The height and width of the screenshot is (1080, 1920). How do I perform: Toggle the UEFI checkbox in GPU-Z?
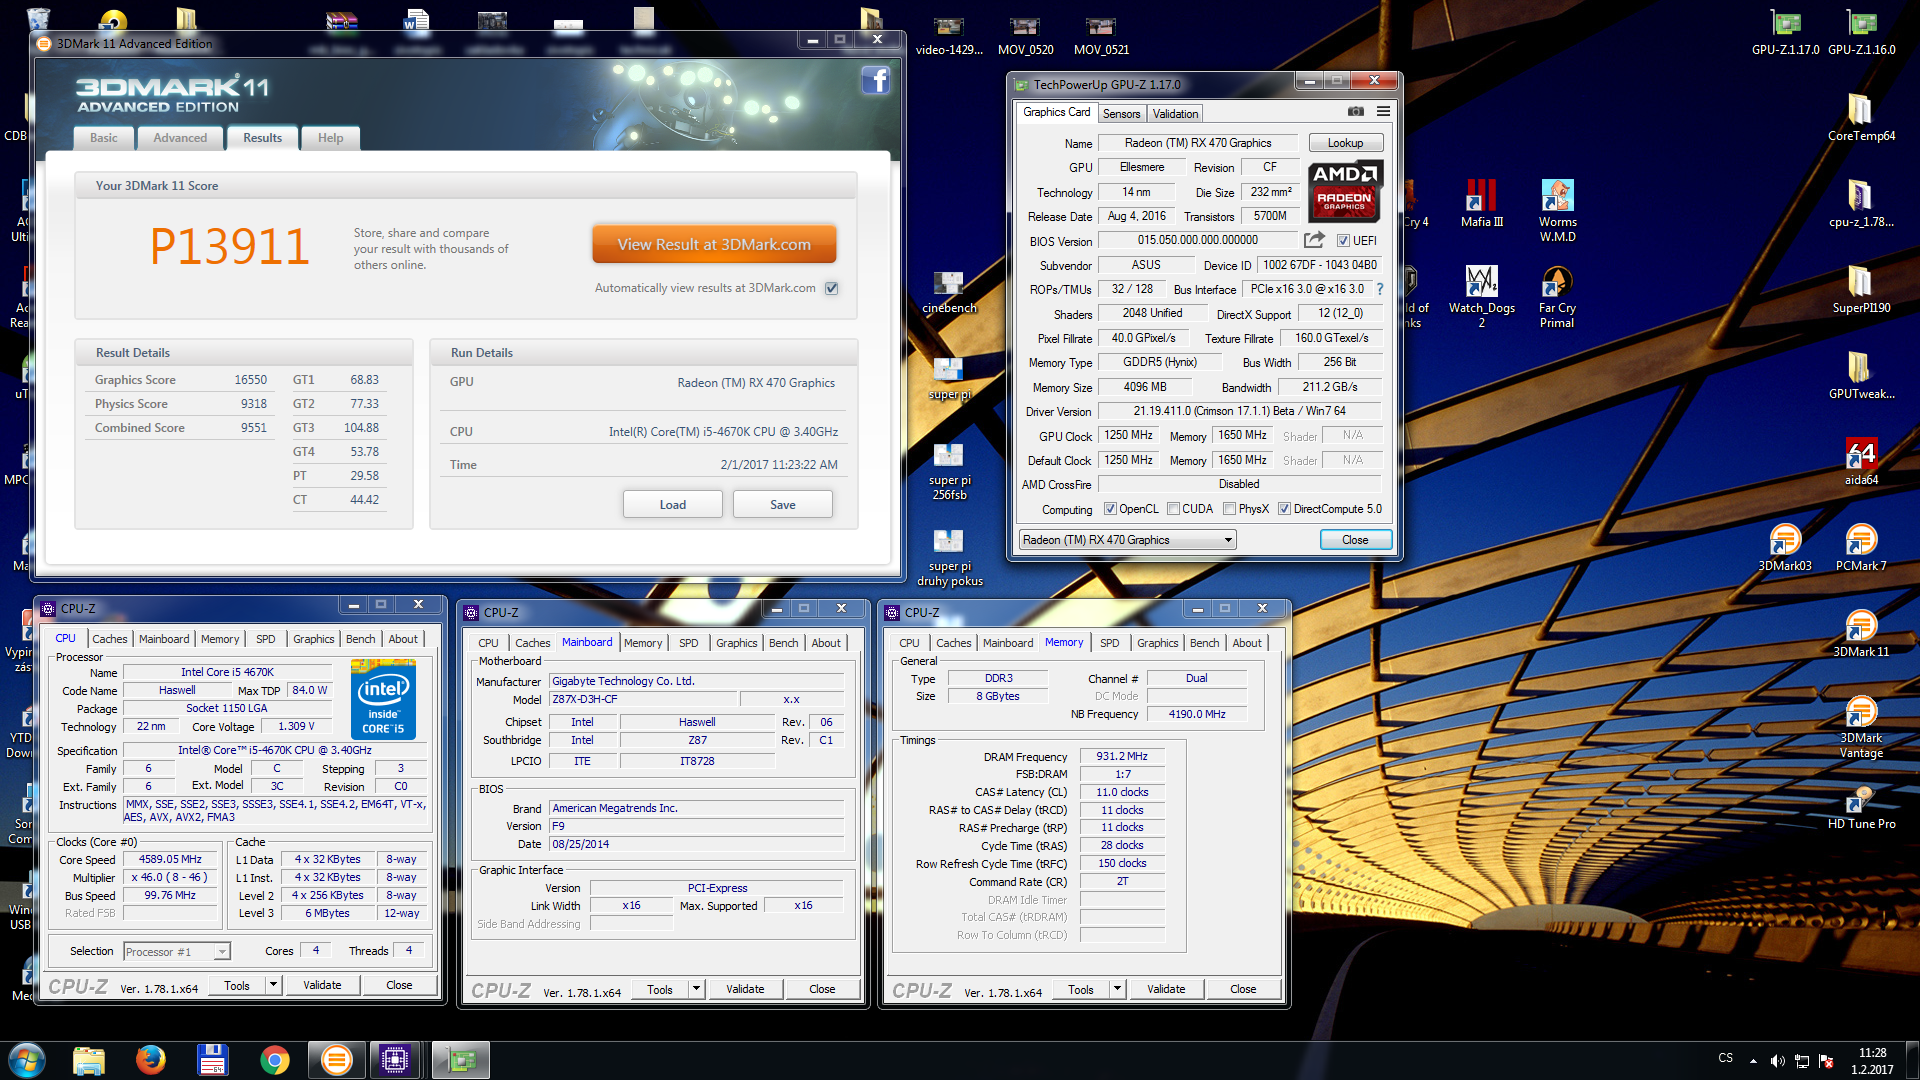click(1344, 241)
